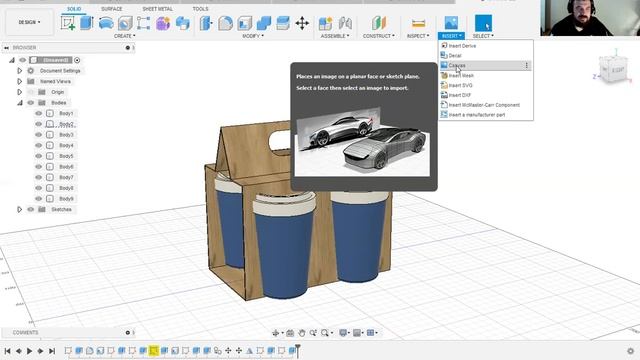Jump to timeline beginning

tap(7, 351)
